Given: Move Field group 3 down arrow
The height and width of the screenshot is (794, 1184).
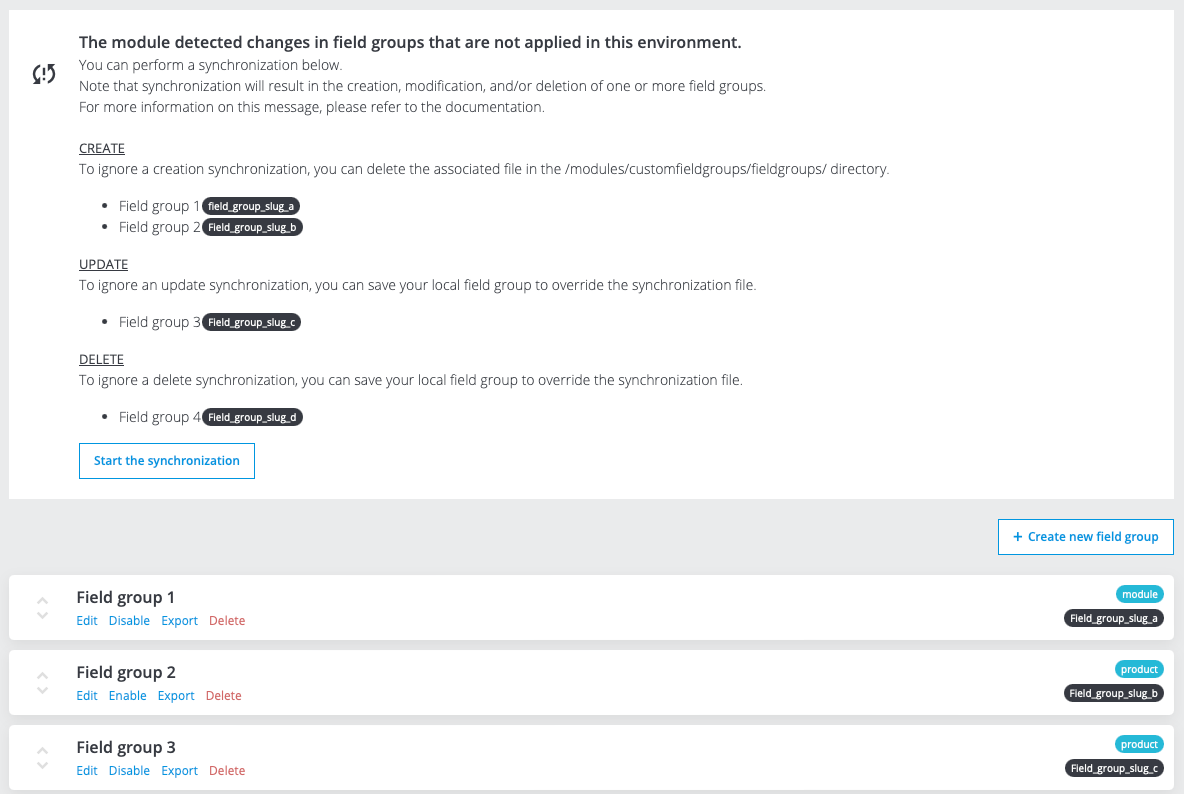Looking at the screenshot, I should tap(42, 765).
